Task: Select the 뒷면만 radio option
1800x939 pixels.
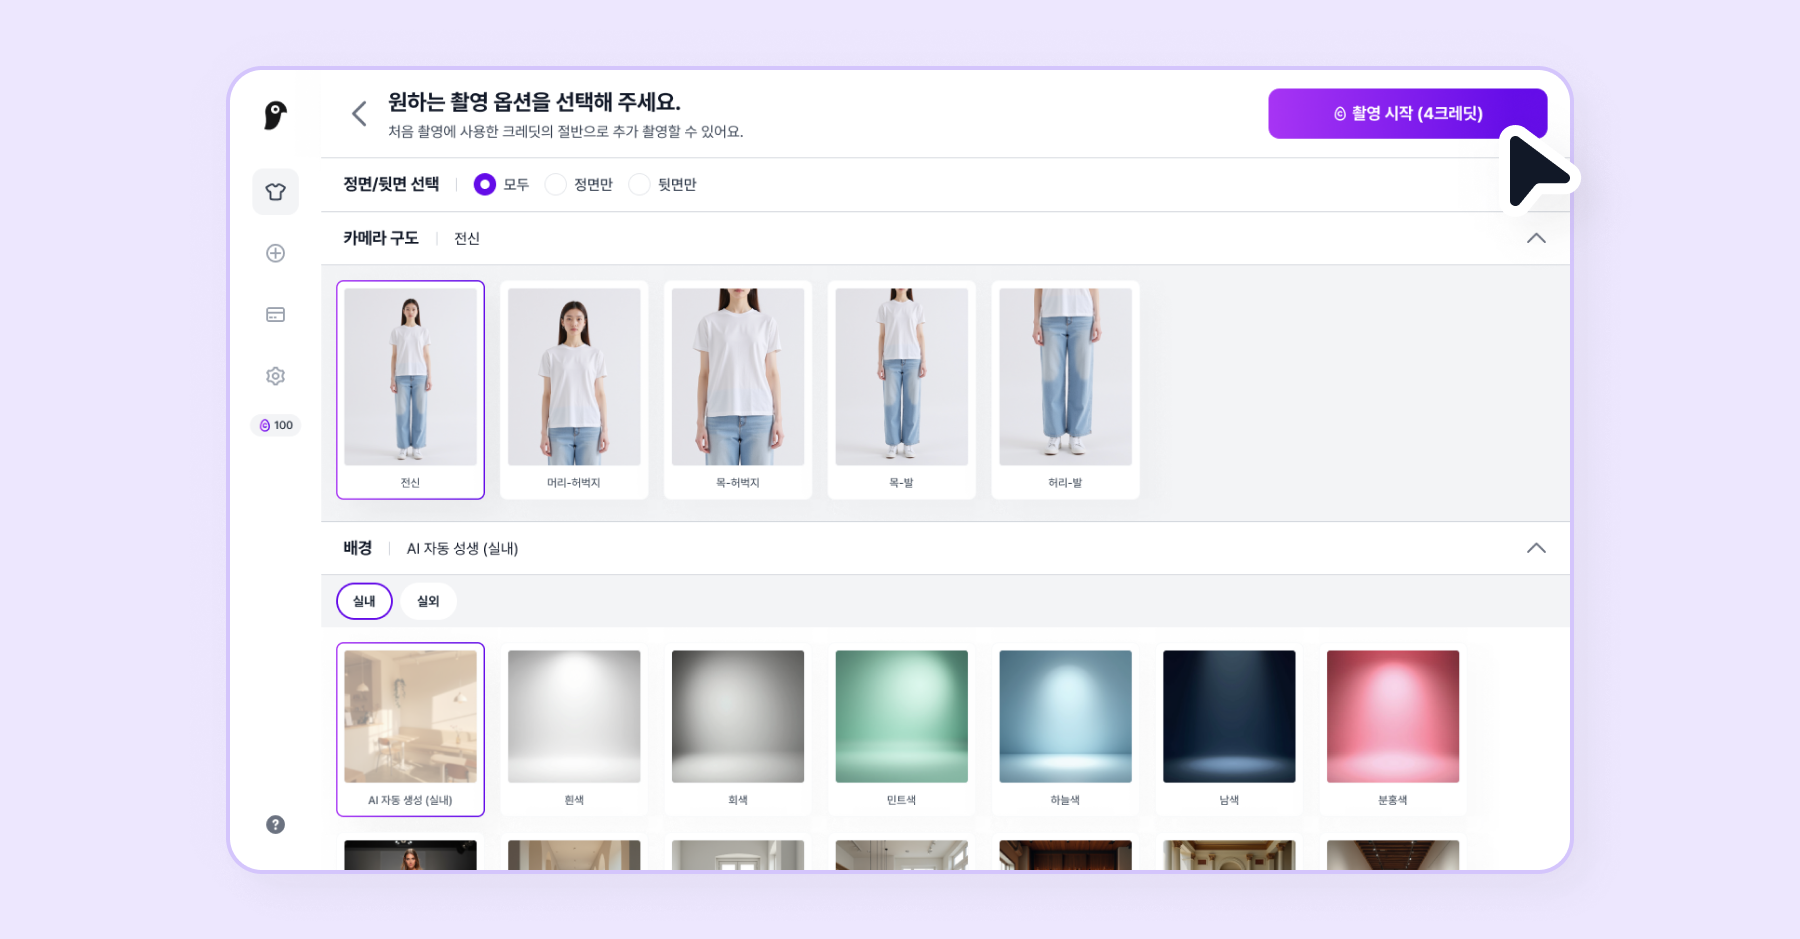Action: coord(639,184)
